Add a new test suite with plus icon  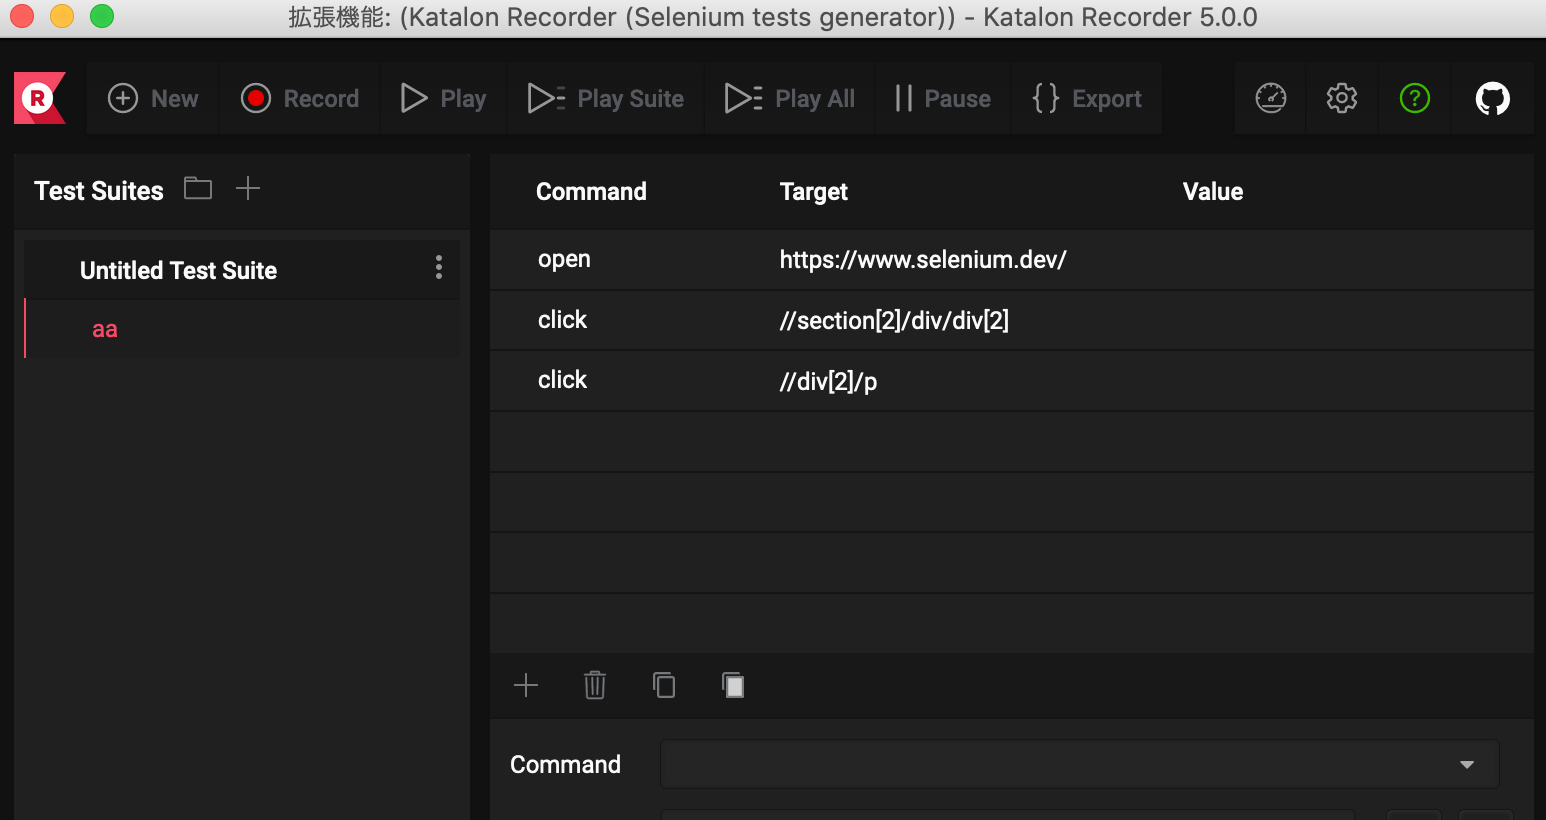pos(248,188)
